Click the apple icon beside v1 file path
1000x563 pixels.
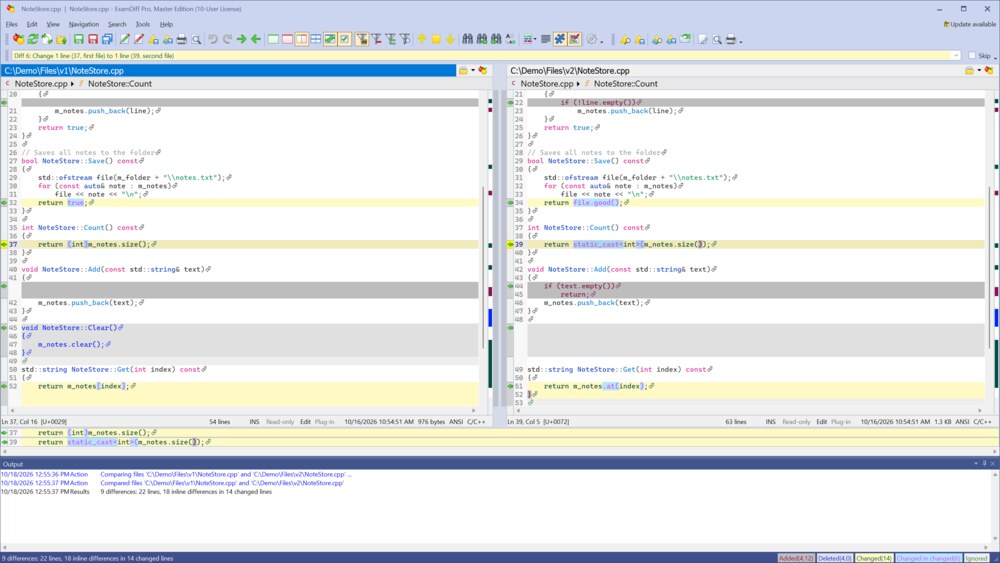[x=483, y=71]
